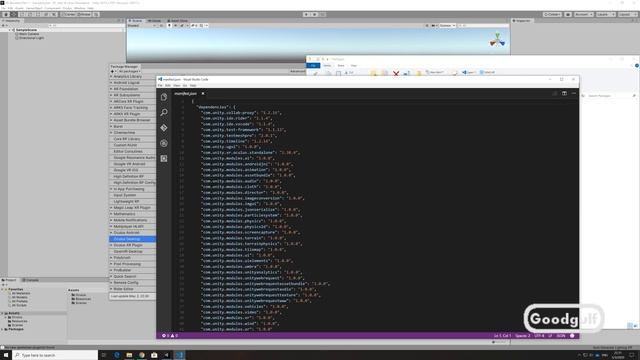The width and height of the screenshot is (640, 360).
Task: Select Unity Move tool in toolbar
Action: (x=13, y=14)
